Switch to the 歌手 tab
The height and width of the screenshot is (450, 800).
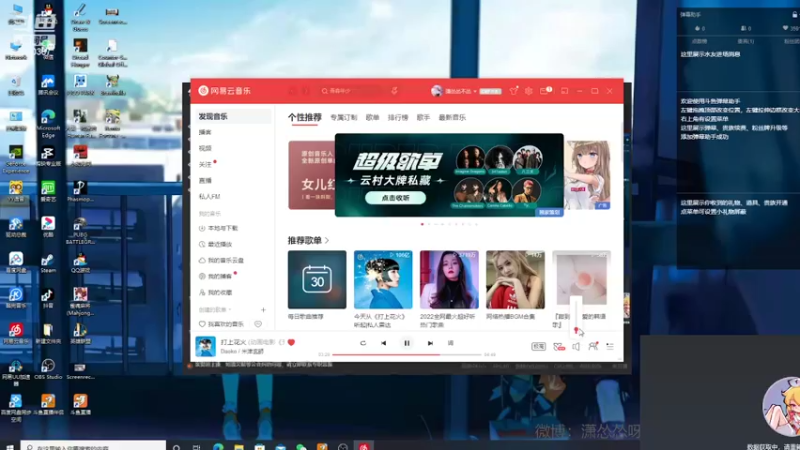(423, 117)
